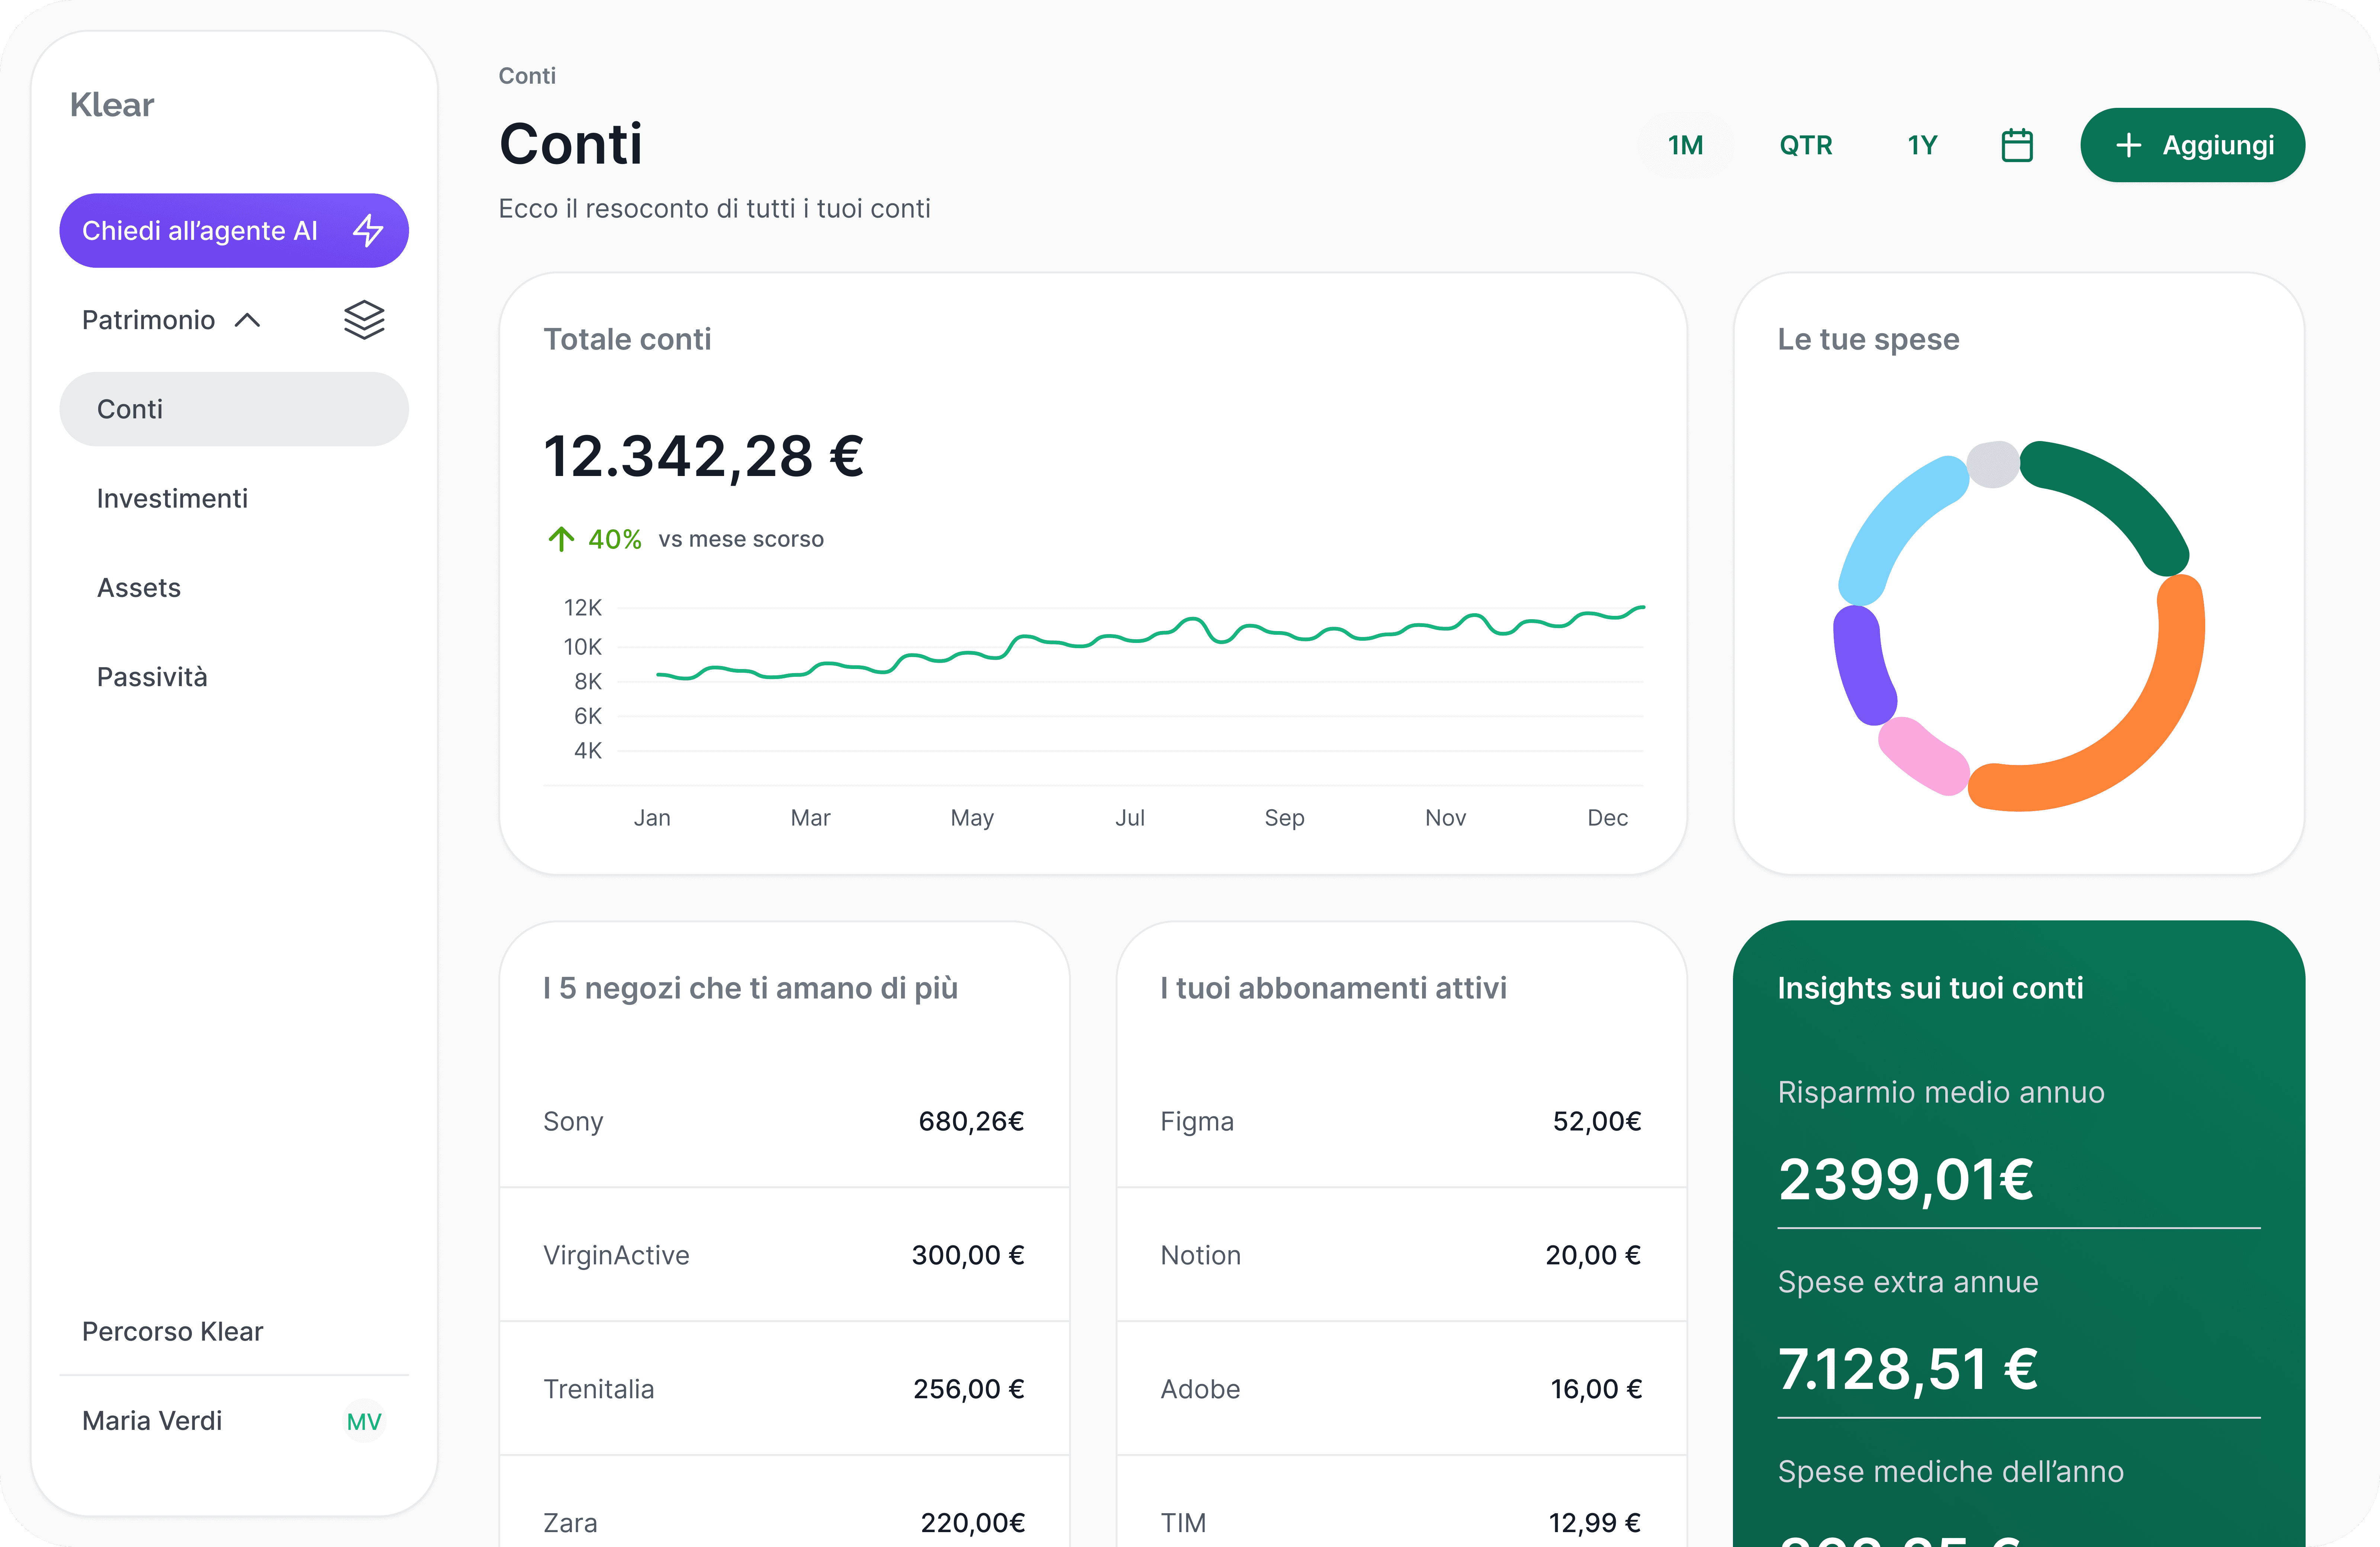
Task: Click the Jan label on chart axis
Action: (x=652, y=818)
